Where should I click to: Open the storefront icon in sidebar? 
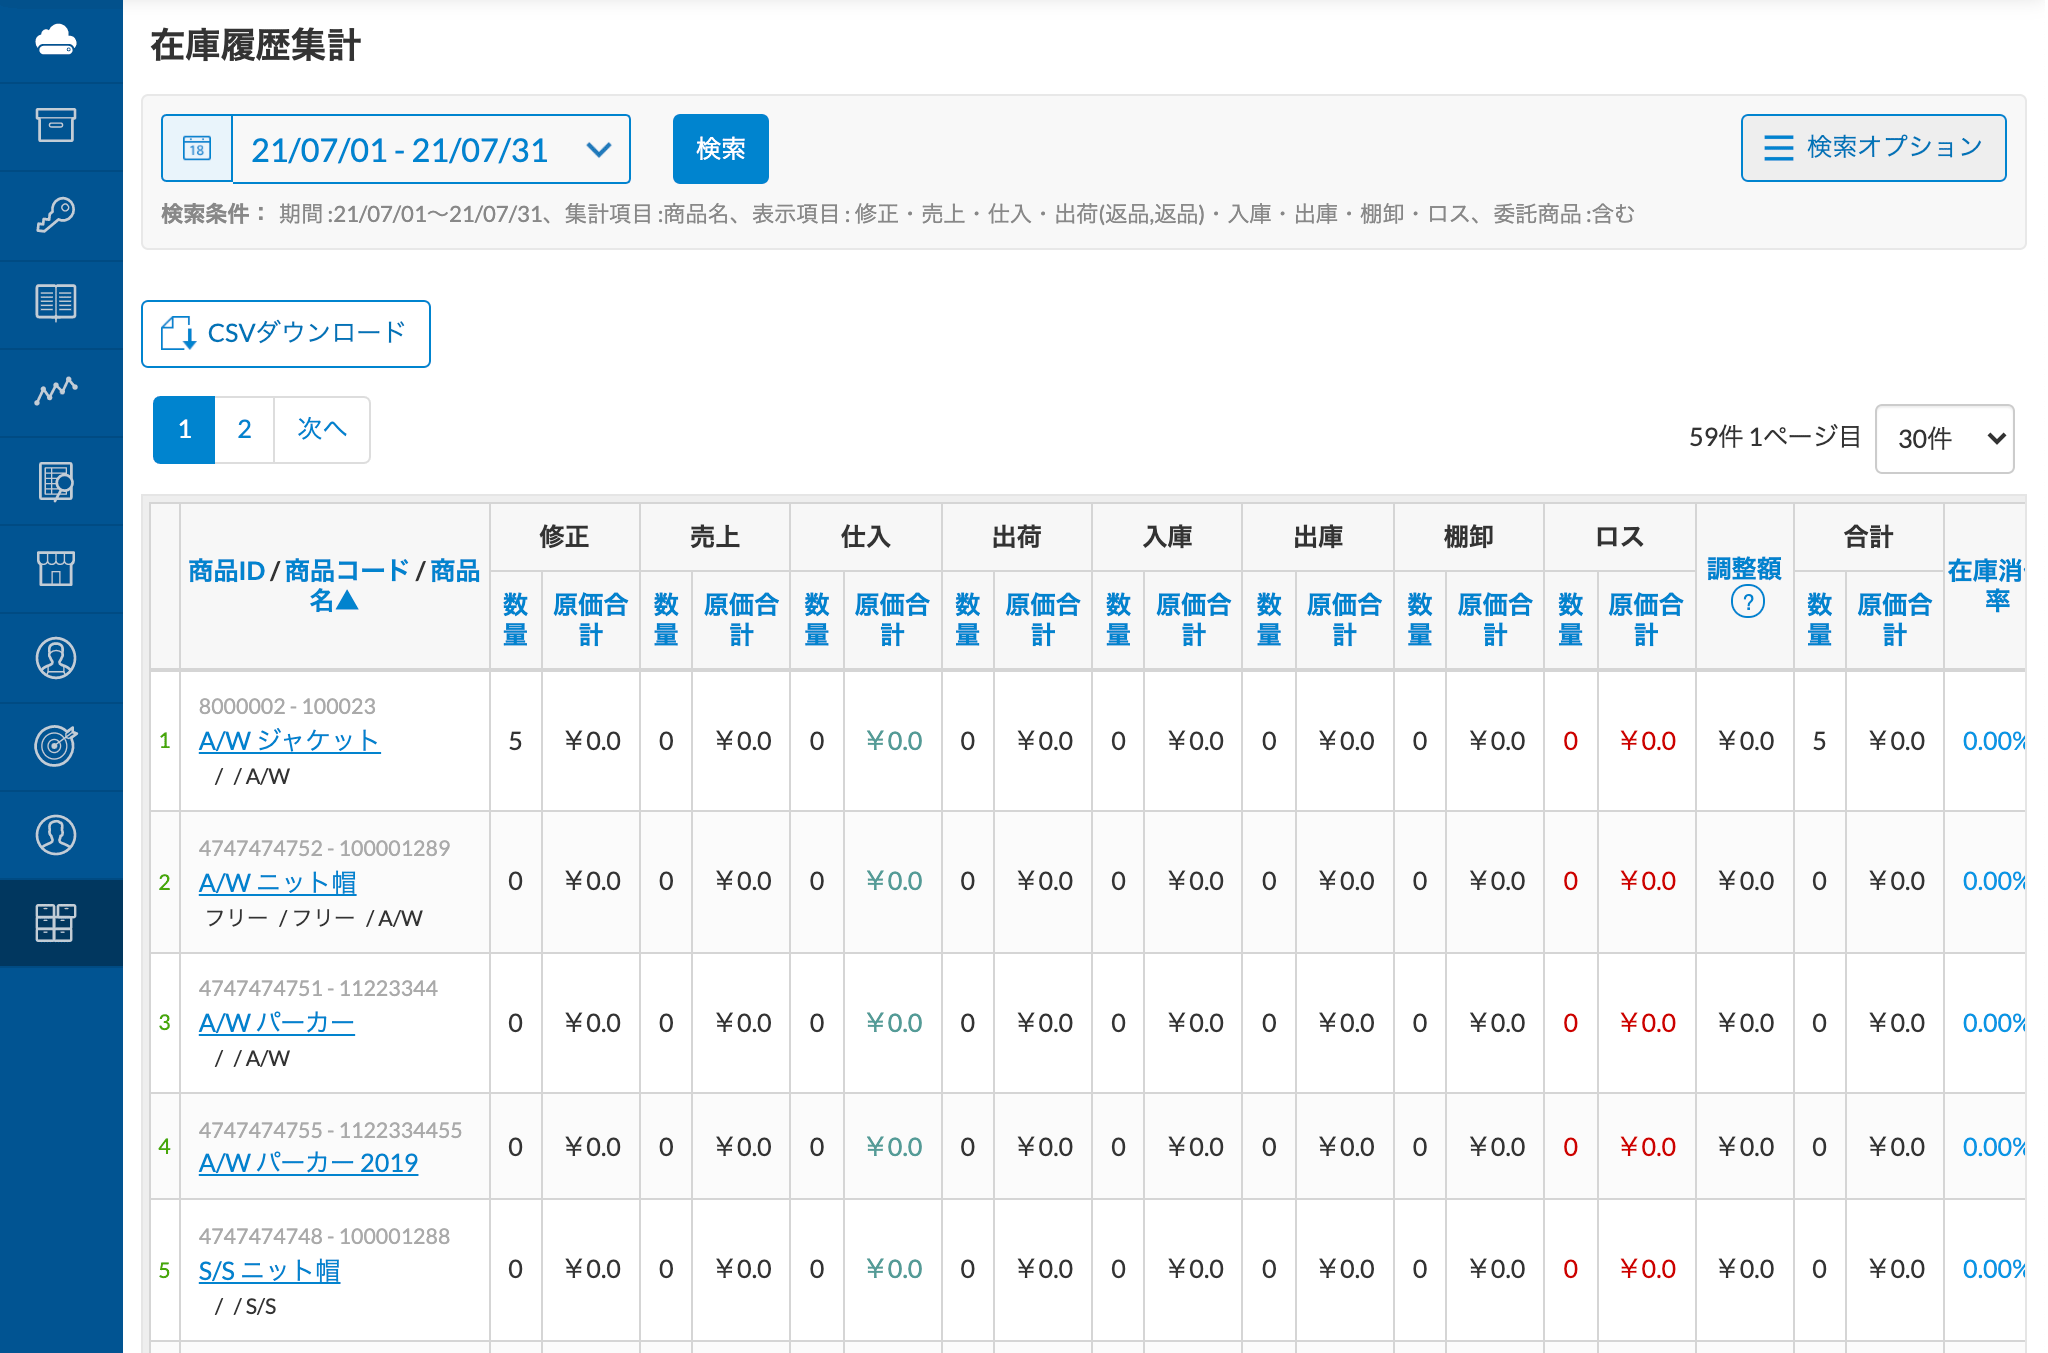click(x=56, y=568)
